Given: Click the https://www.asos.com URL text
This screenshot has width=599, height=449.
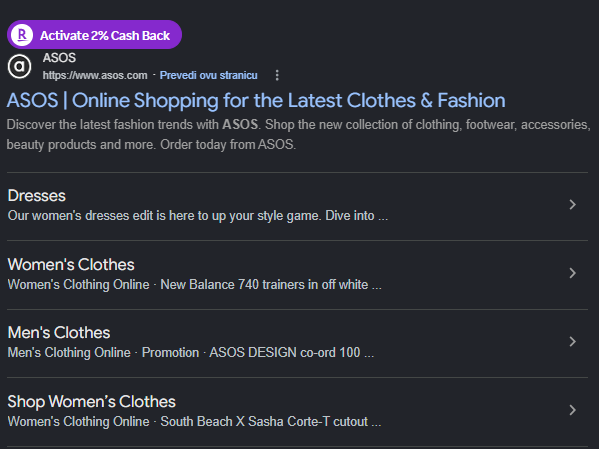Looking at the screenshot, I should 95,75.
